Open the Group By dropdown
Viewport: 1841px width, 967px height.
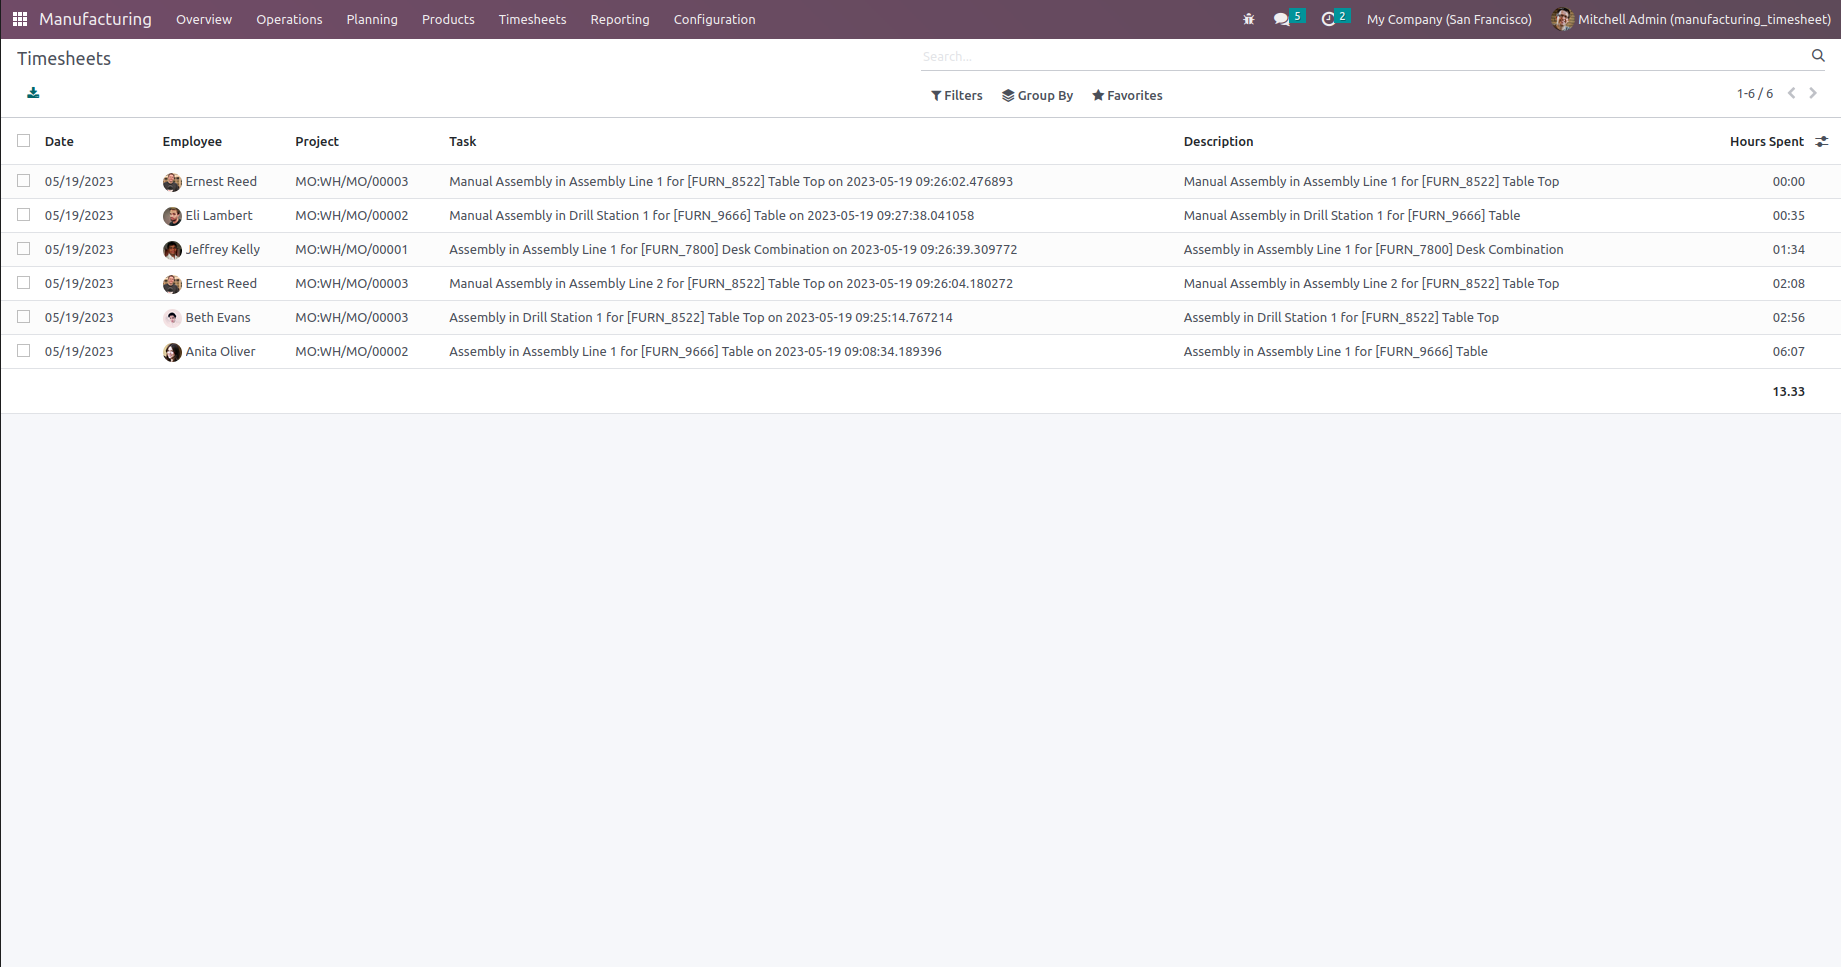tap(1037, 96)
